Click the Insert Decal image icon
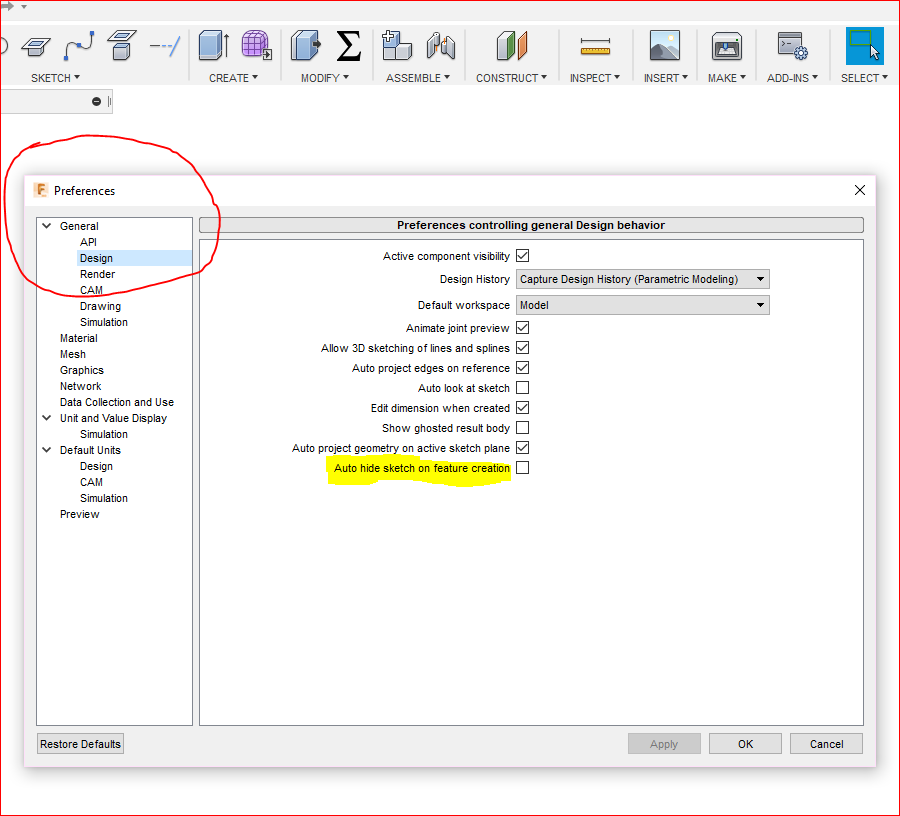 (665, 45)
